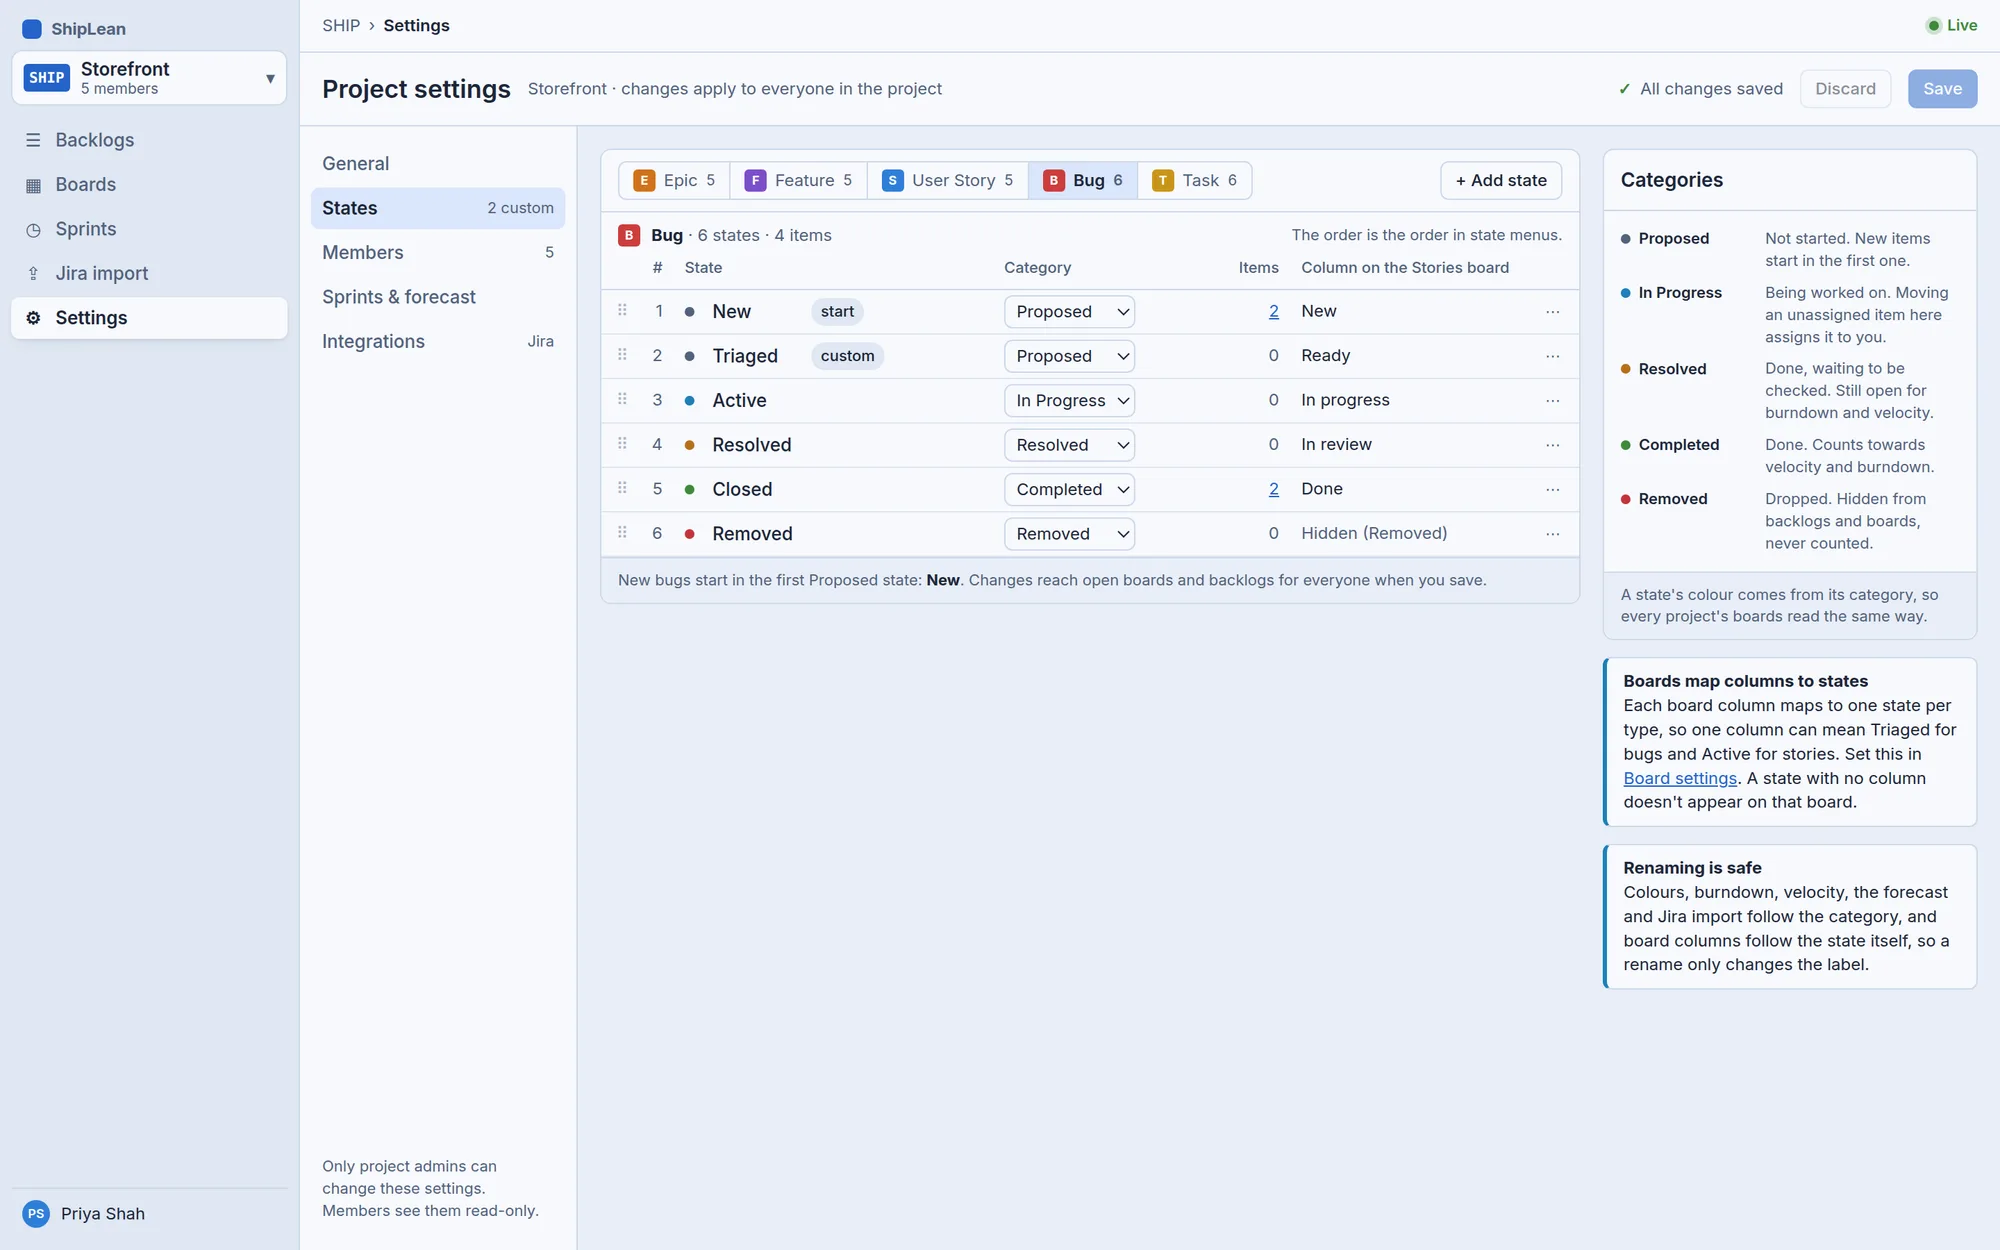Click the Boards grid icon in sidebar
Screen dimensions: 2000x1250
[33, 185]
